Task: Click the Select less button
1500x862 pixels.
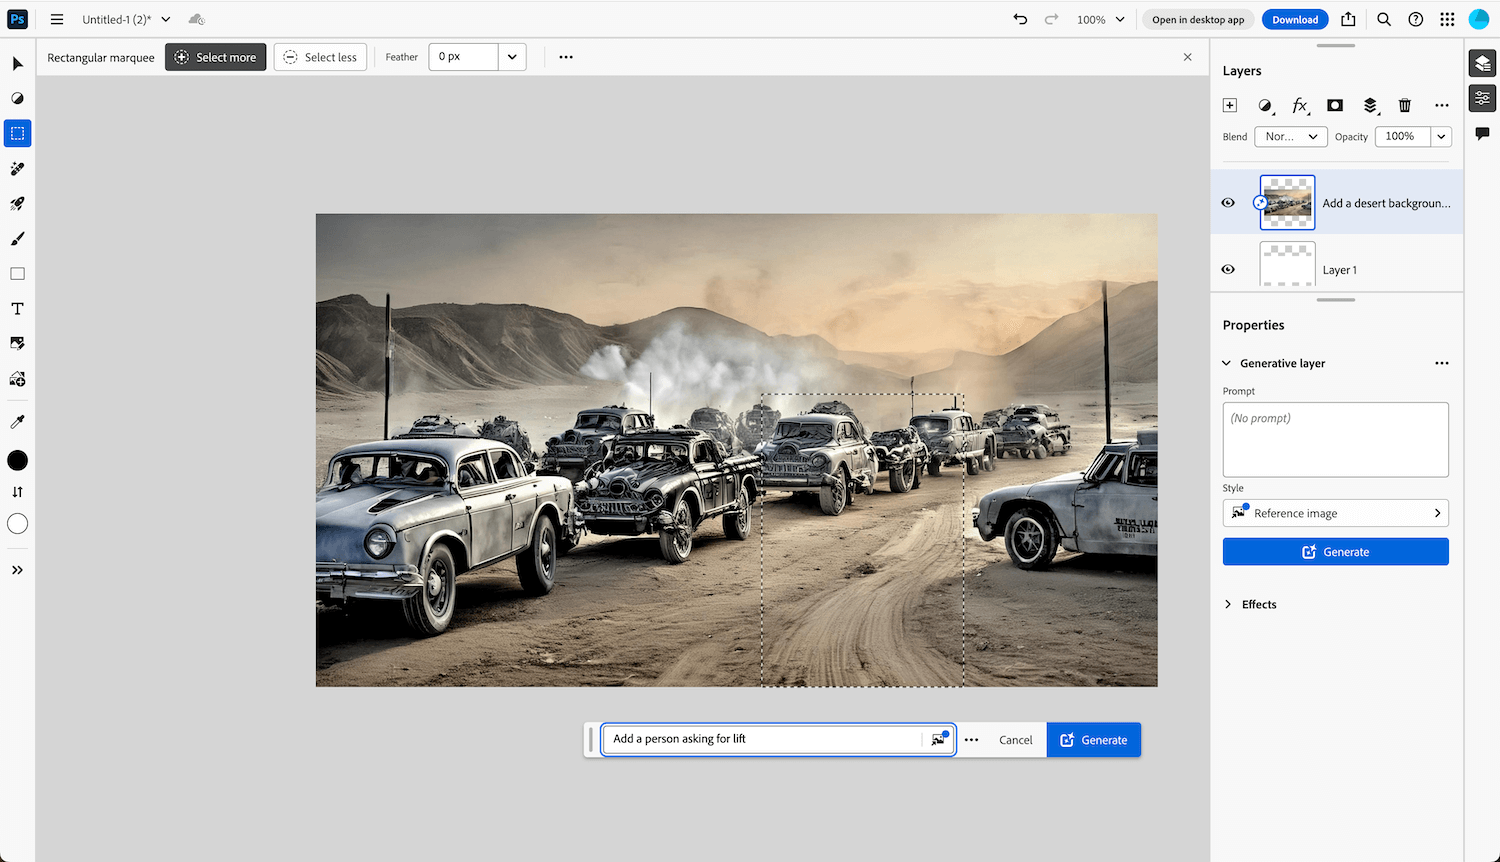Action: [320, 57]
